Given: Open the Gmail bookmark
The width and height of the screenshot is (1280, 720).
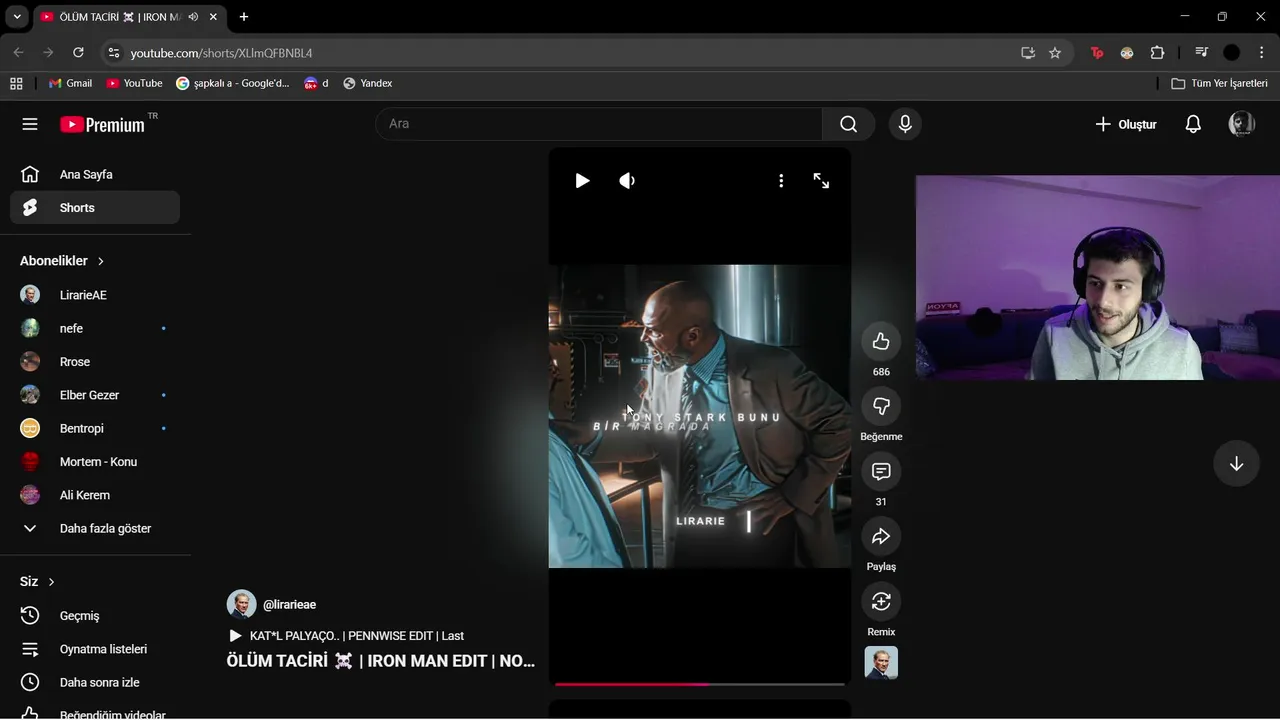Looking at the screenshot, I should coord(70,84).
